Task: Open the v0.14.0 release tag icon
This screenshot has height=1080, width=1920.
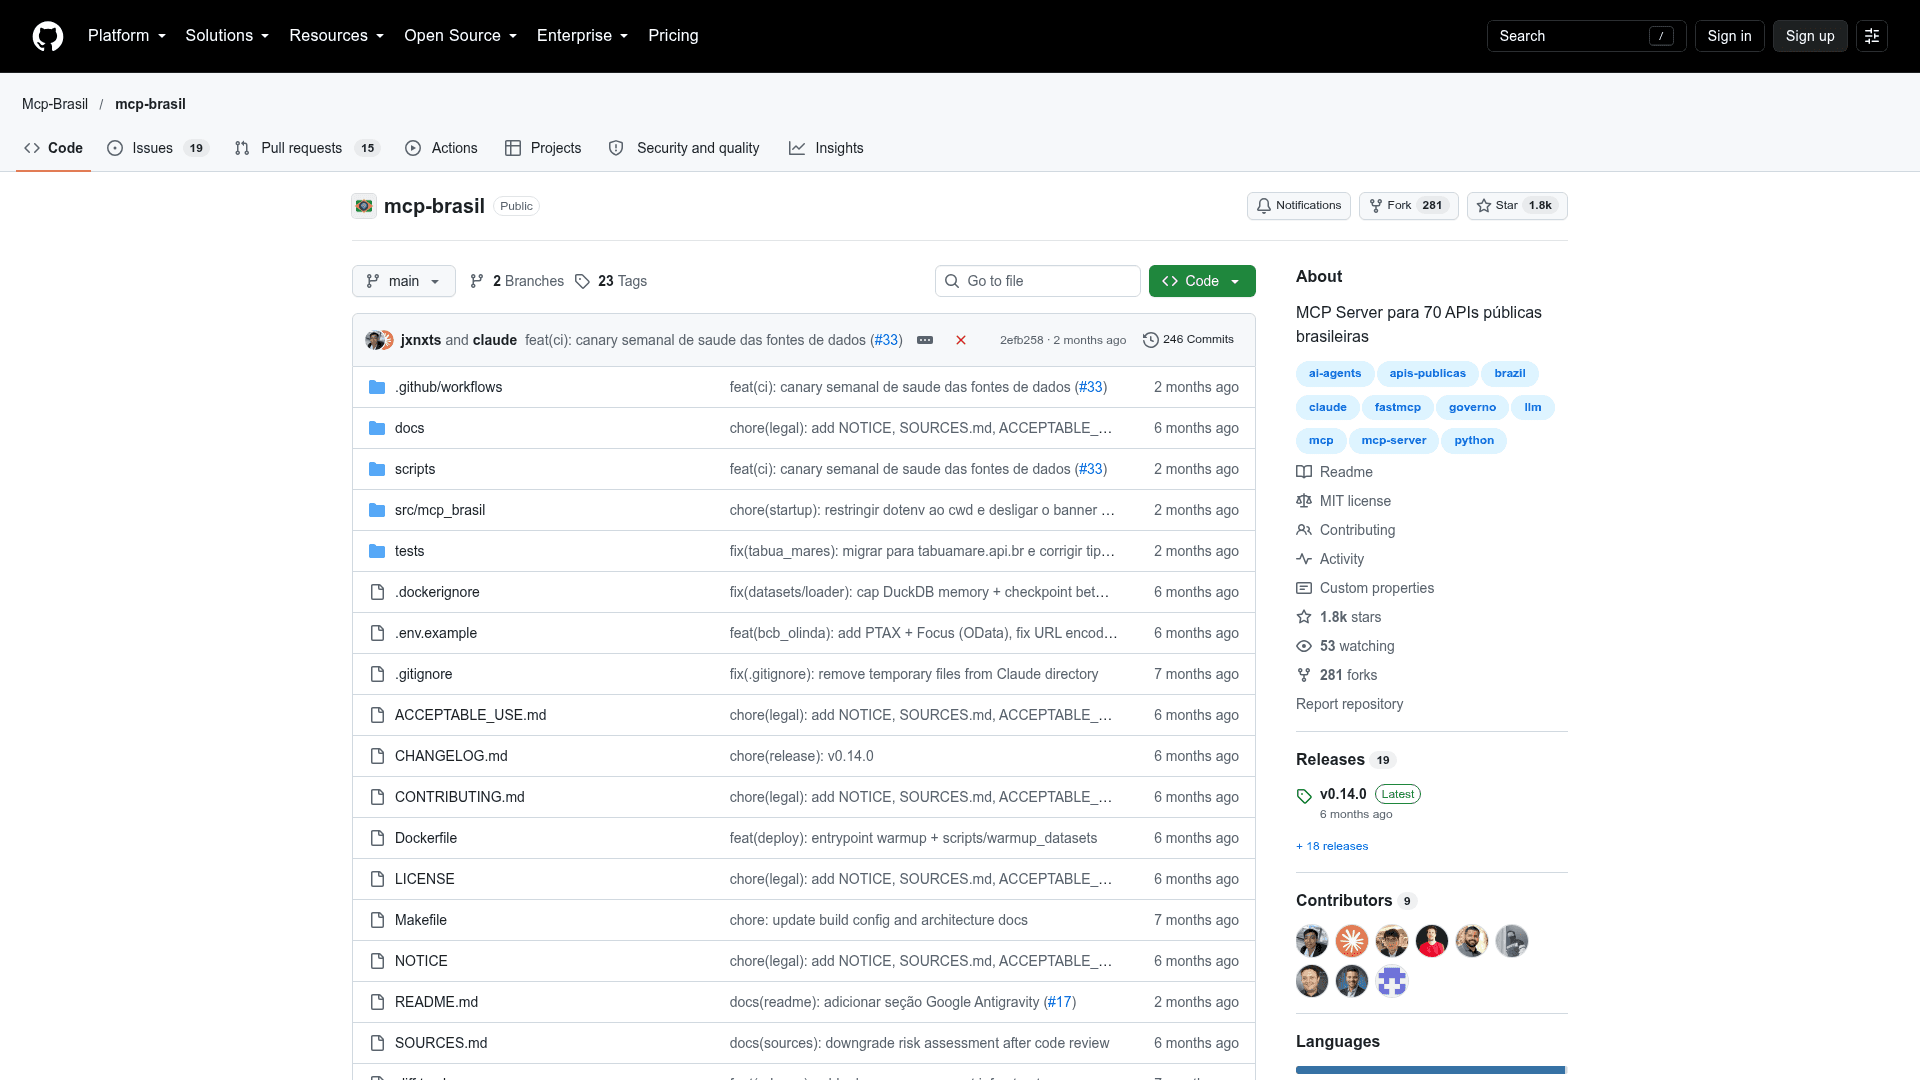Action: 1304,796
